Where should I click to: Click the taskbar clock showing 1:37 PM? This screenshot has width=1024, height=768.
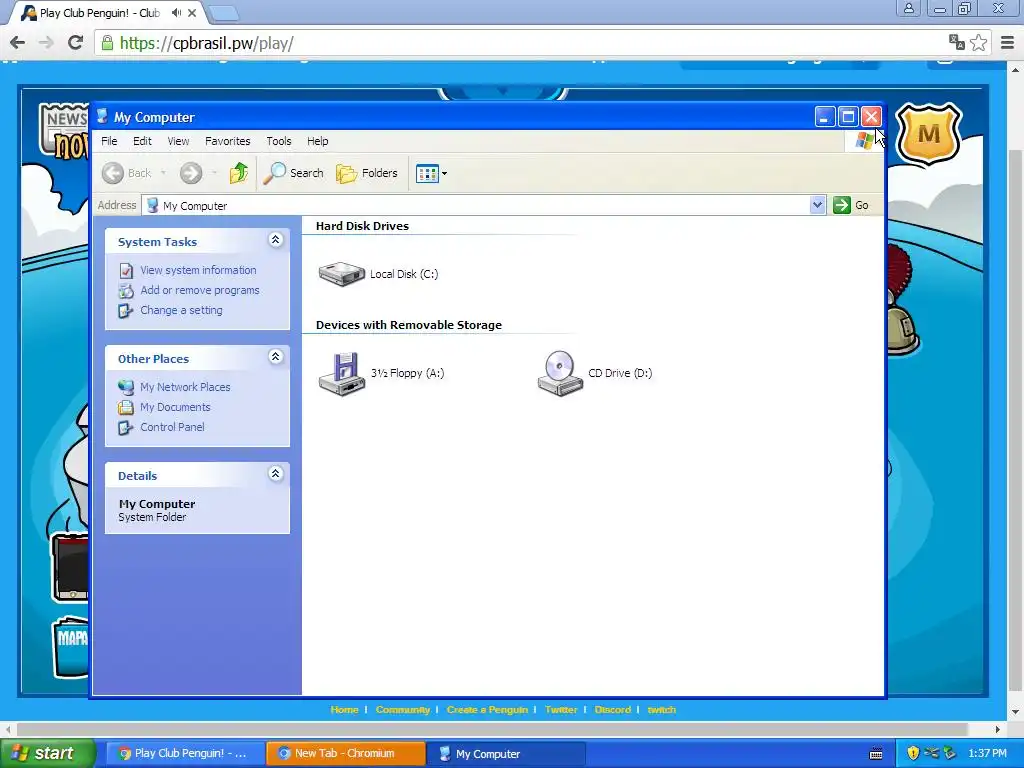987,754
